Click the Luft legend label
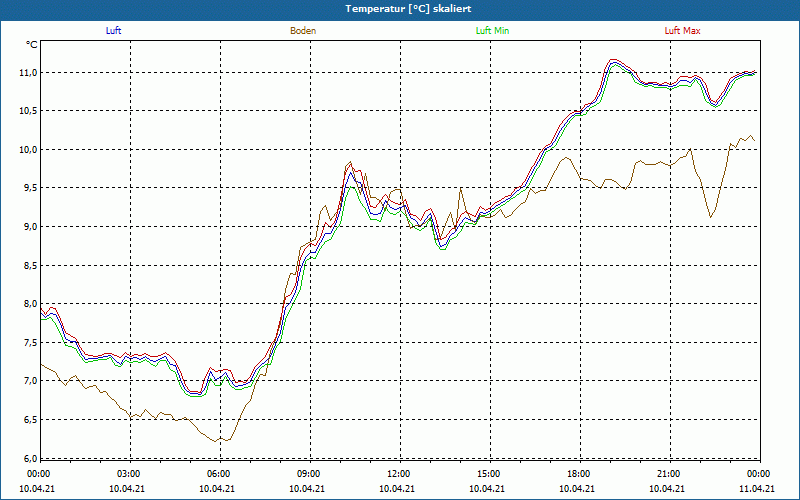This screenshot has height=500, width=800. [113, 31]
